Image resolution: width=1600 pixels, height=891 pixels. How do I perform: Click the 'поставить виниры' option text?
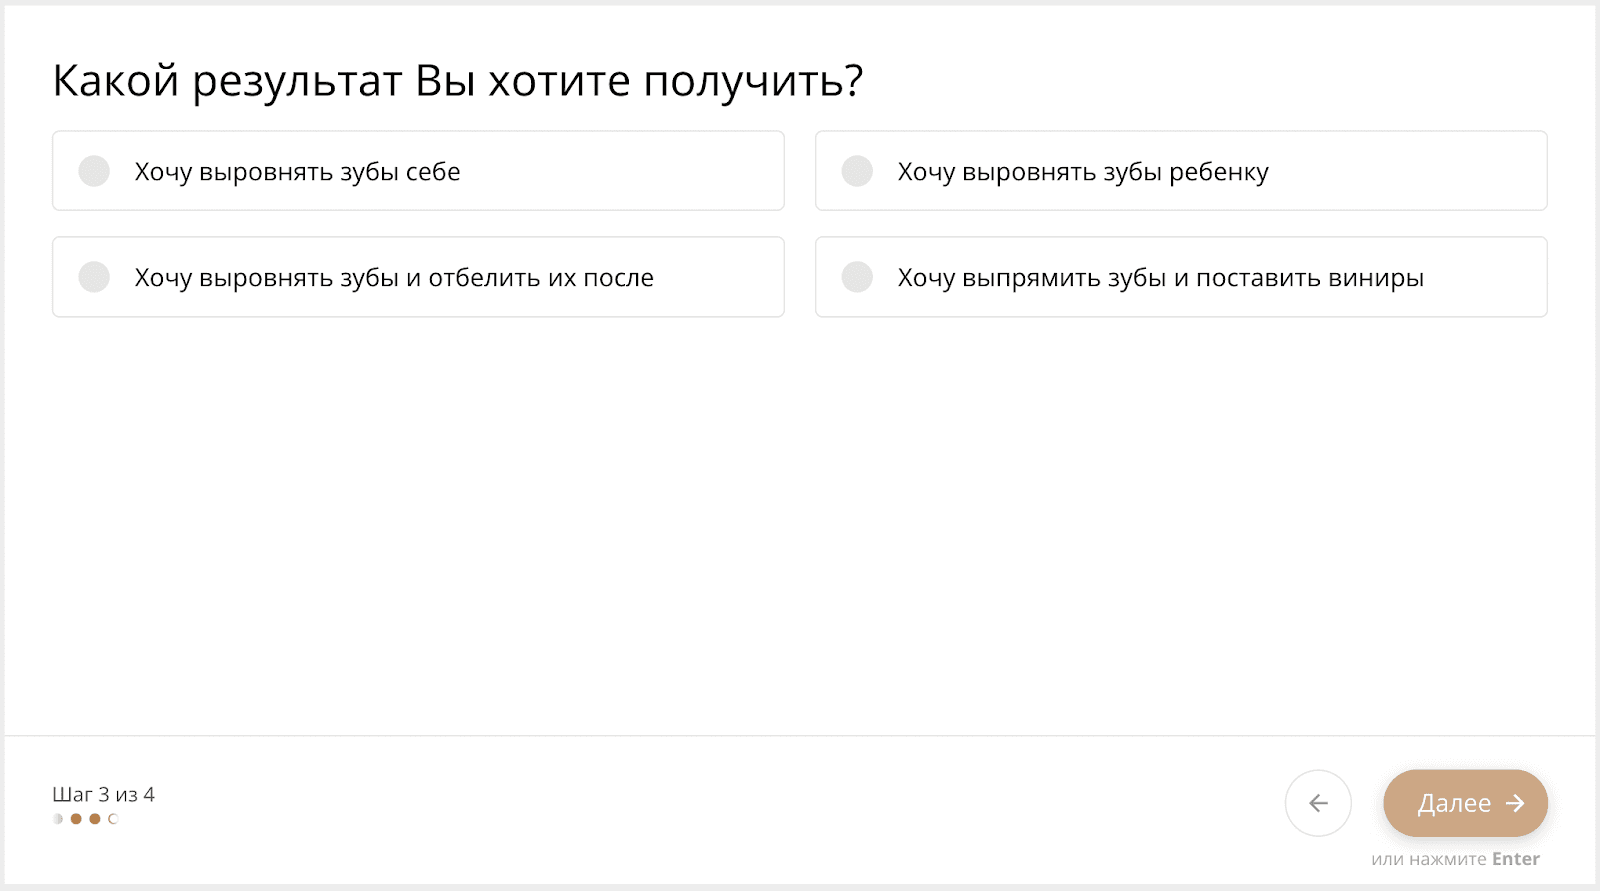[1310, 278]
